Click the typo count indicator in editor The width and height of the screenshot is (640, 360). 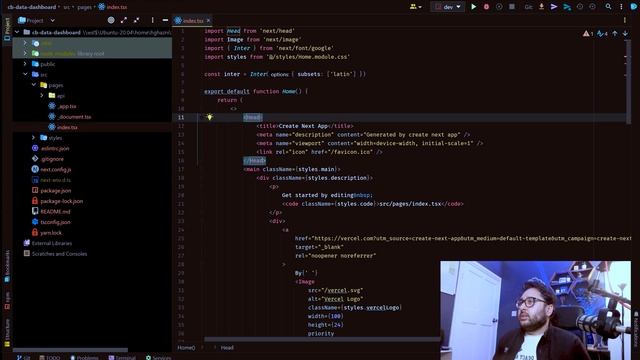click(x=602, y=33)
